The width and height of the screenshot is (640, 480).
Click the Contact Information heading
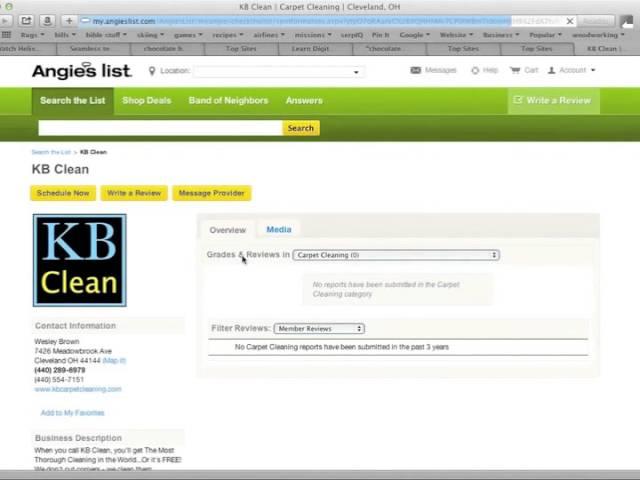click(x=76, y=326)
